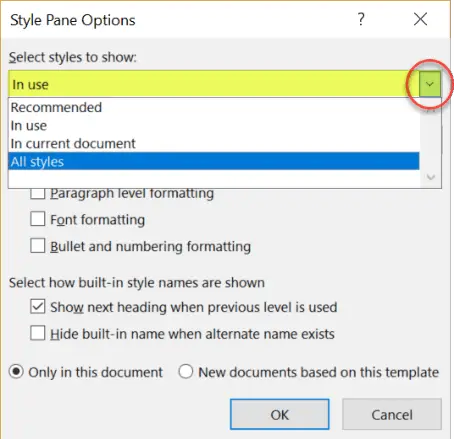Enable Font formatting checkbox
This screenshot has height=439, width=454.
coord(38,219)
